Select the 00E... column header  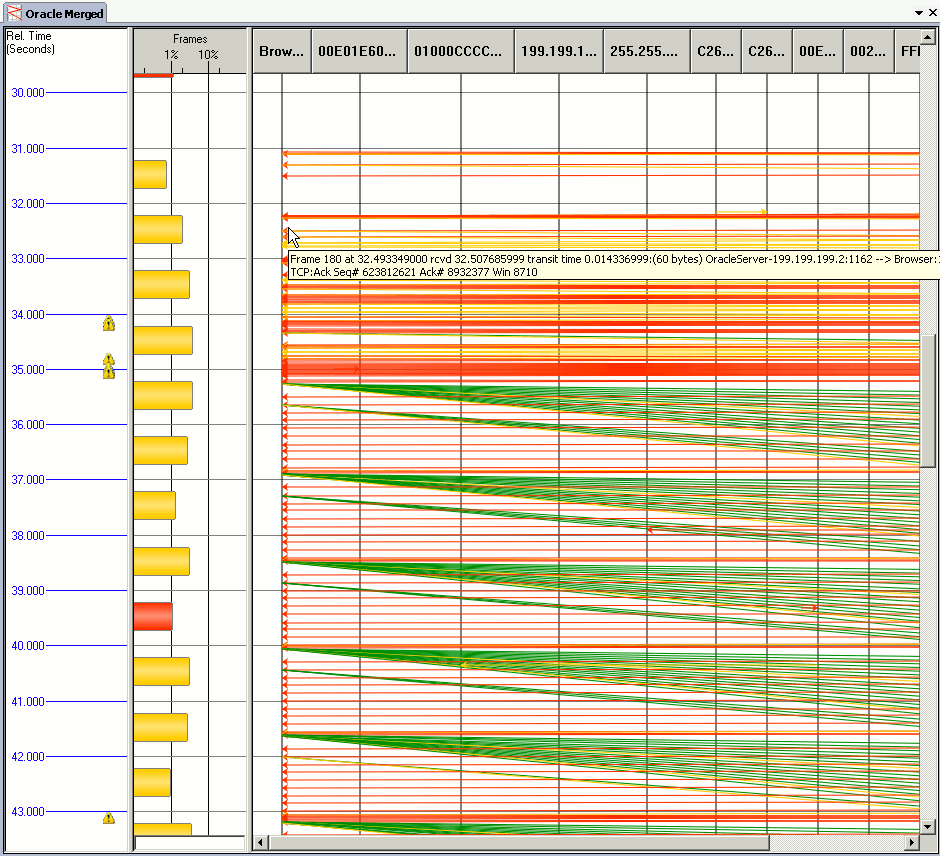click(818, 52)
